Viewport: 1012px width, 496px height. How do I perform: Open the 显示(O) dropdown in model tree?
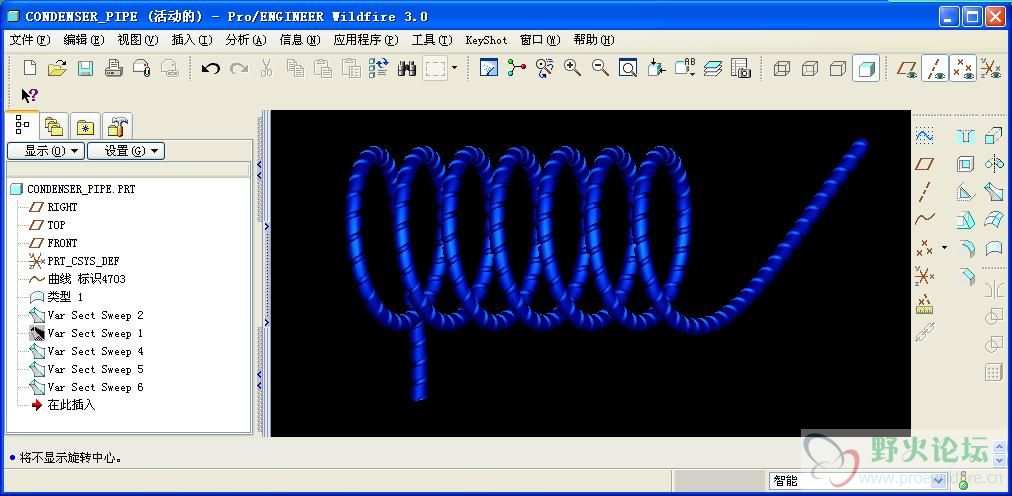[46, 151]
